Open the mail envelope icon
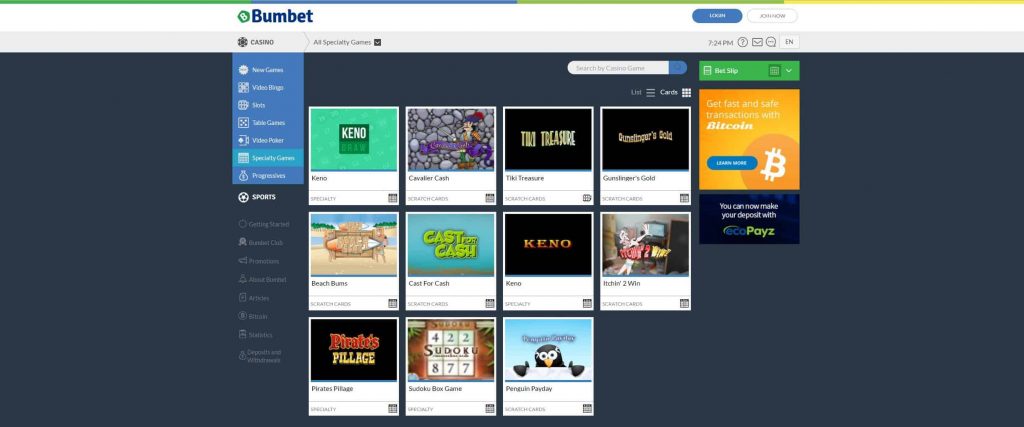Screen dimensions: 1024x427 click(x=757, y=42)
